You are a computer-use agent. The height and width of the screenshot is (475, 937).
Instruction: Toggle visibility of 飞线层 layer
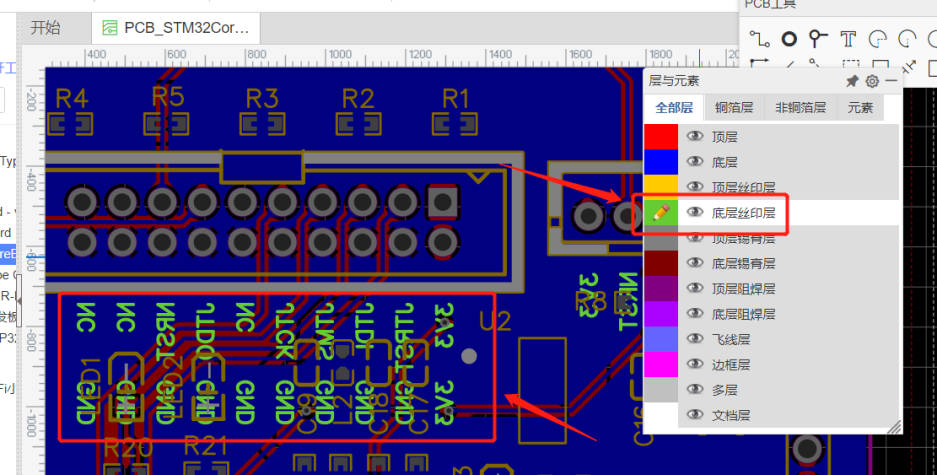(695, 339)
